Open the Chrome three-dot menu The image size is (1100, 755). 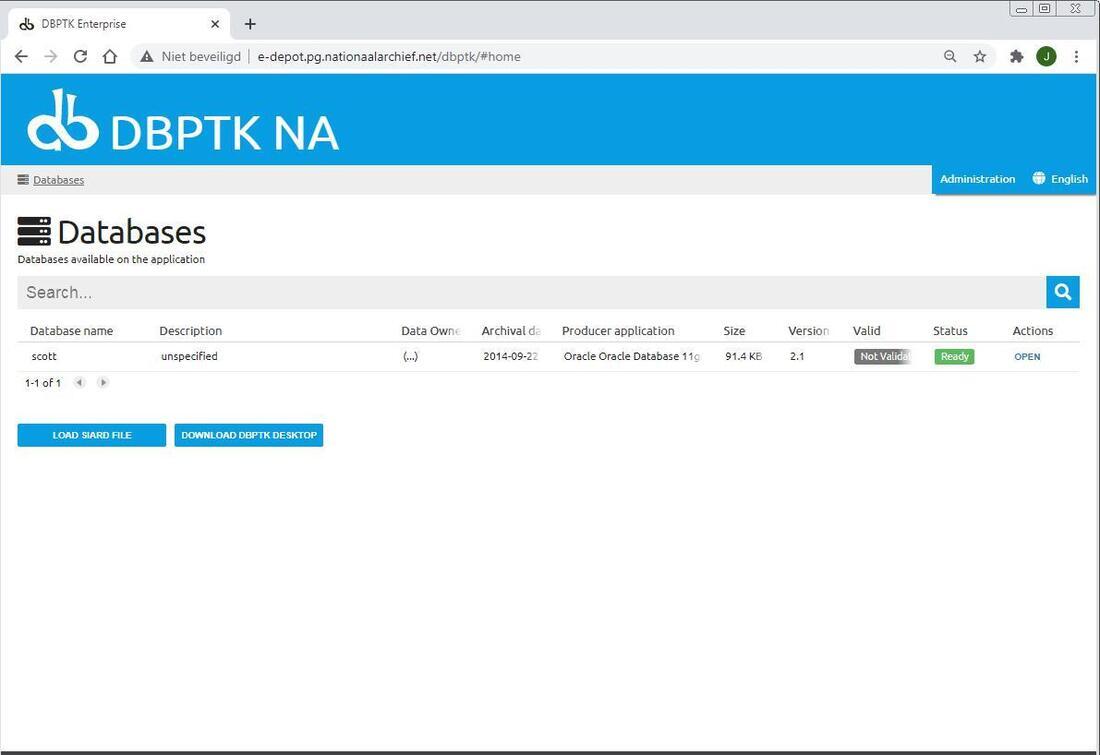tap(1076, 57)
